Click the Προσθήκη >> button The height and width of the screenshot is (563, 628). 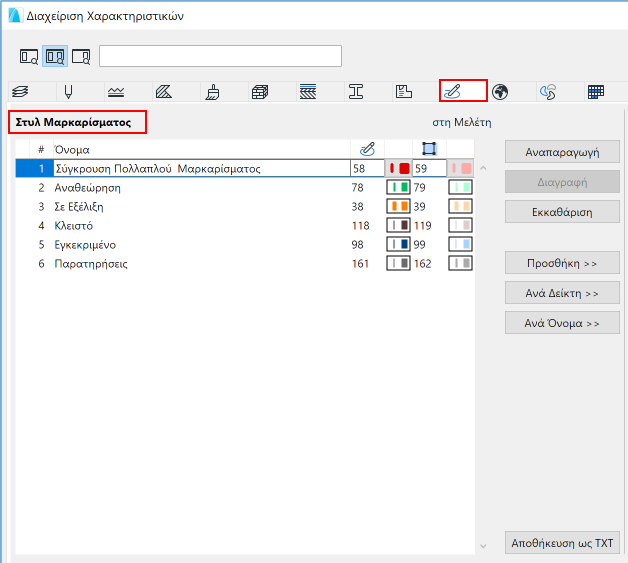pos(562,263)
